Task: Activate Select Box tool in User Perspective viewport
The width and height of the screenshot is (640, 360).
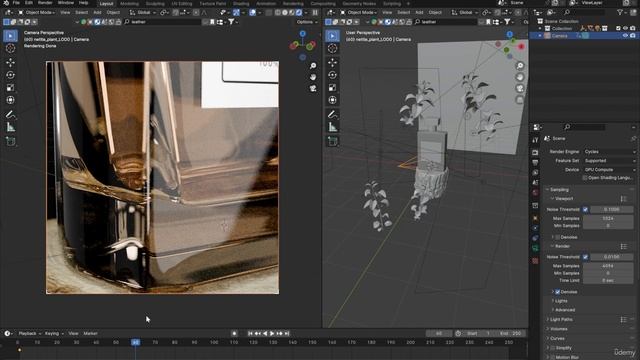Action: [333, 36]
